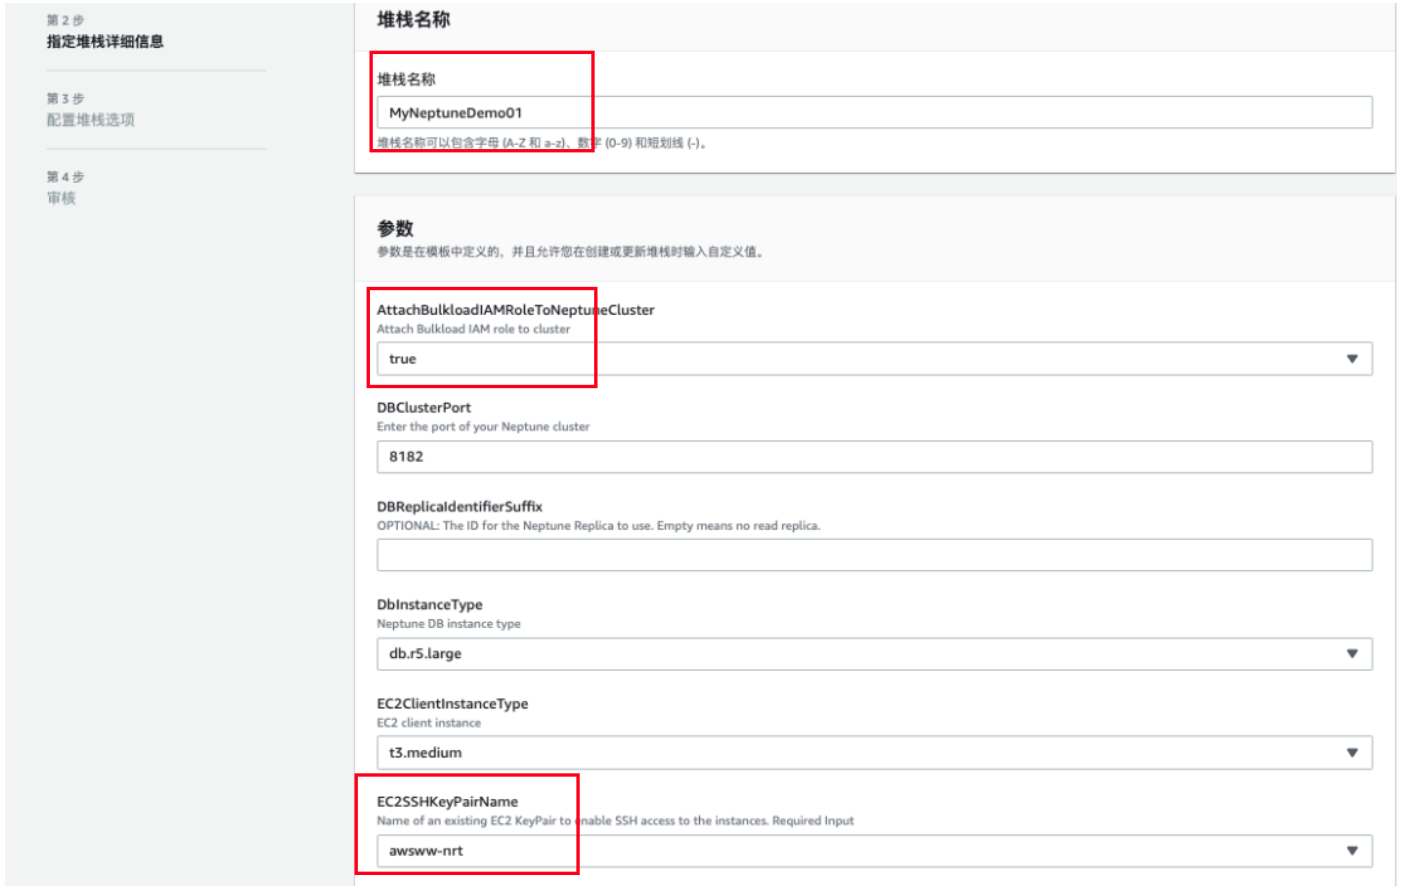Click 'Enter the port of your Neptune cluster' text
The height and width of the screenshot is (888, 1412).
pos(483,426)
